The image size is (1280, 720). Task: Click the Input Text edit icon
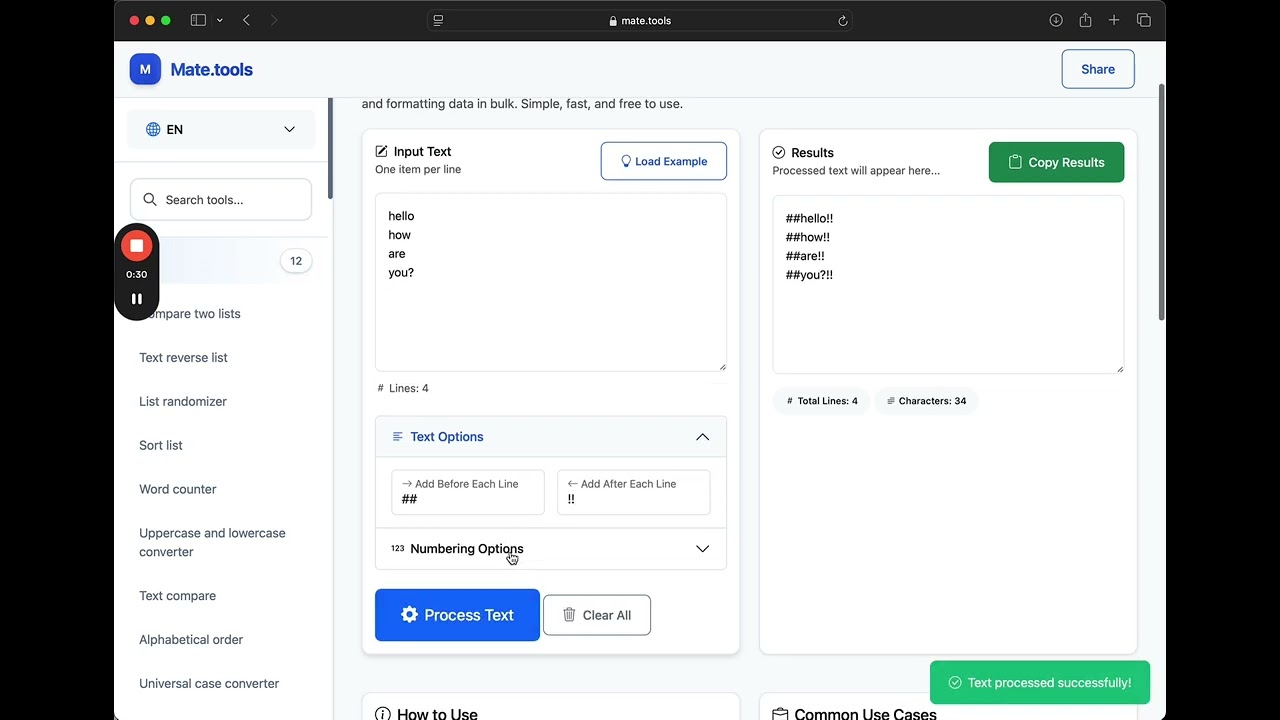point(381,151)
